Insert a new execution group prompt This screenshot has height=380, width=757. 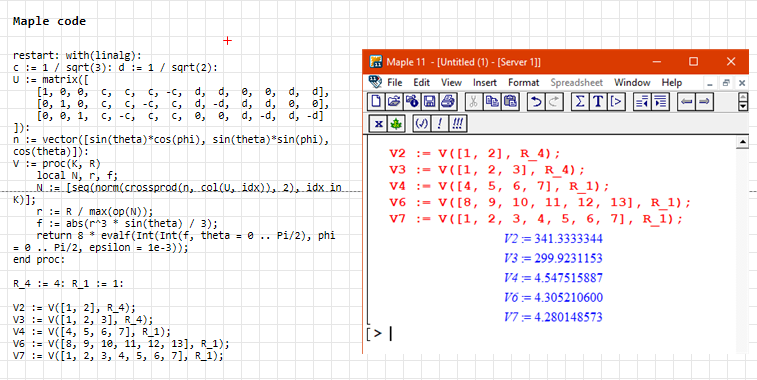point(616,101)
